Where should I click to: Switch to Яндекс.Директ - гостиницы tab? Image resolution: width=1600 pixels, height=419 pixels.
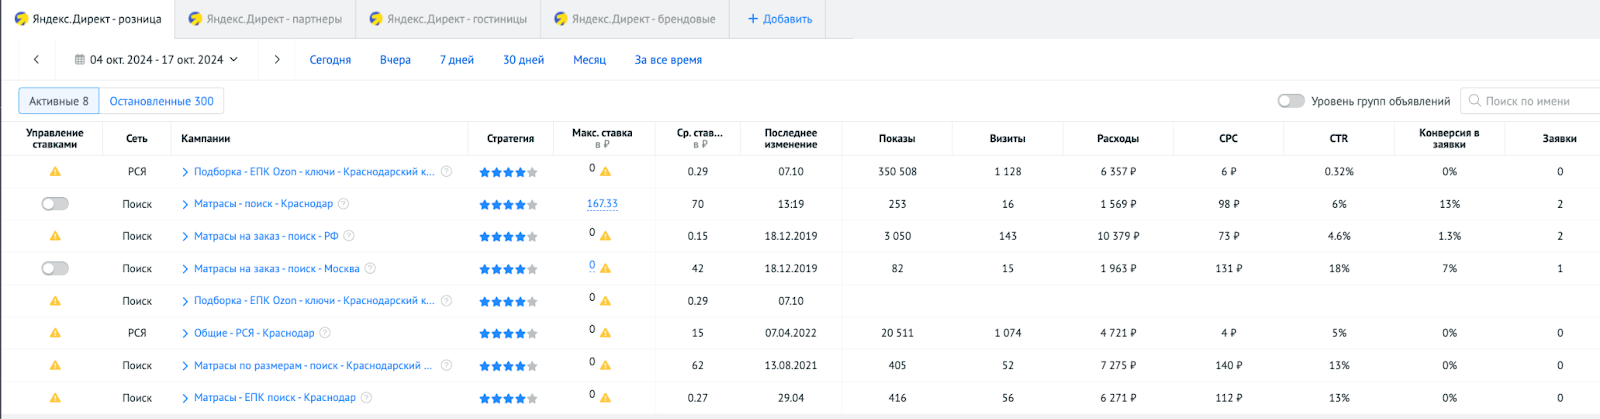point(448,19)
